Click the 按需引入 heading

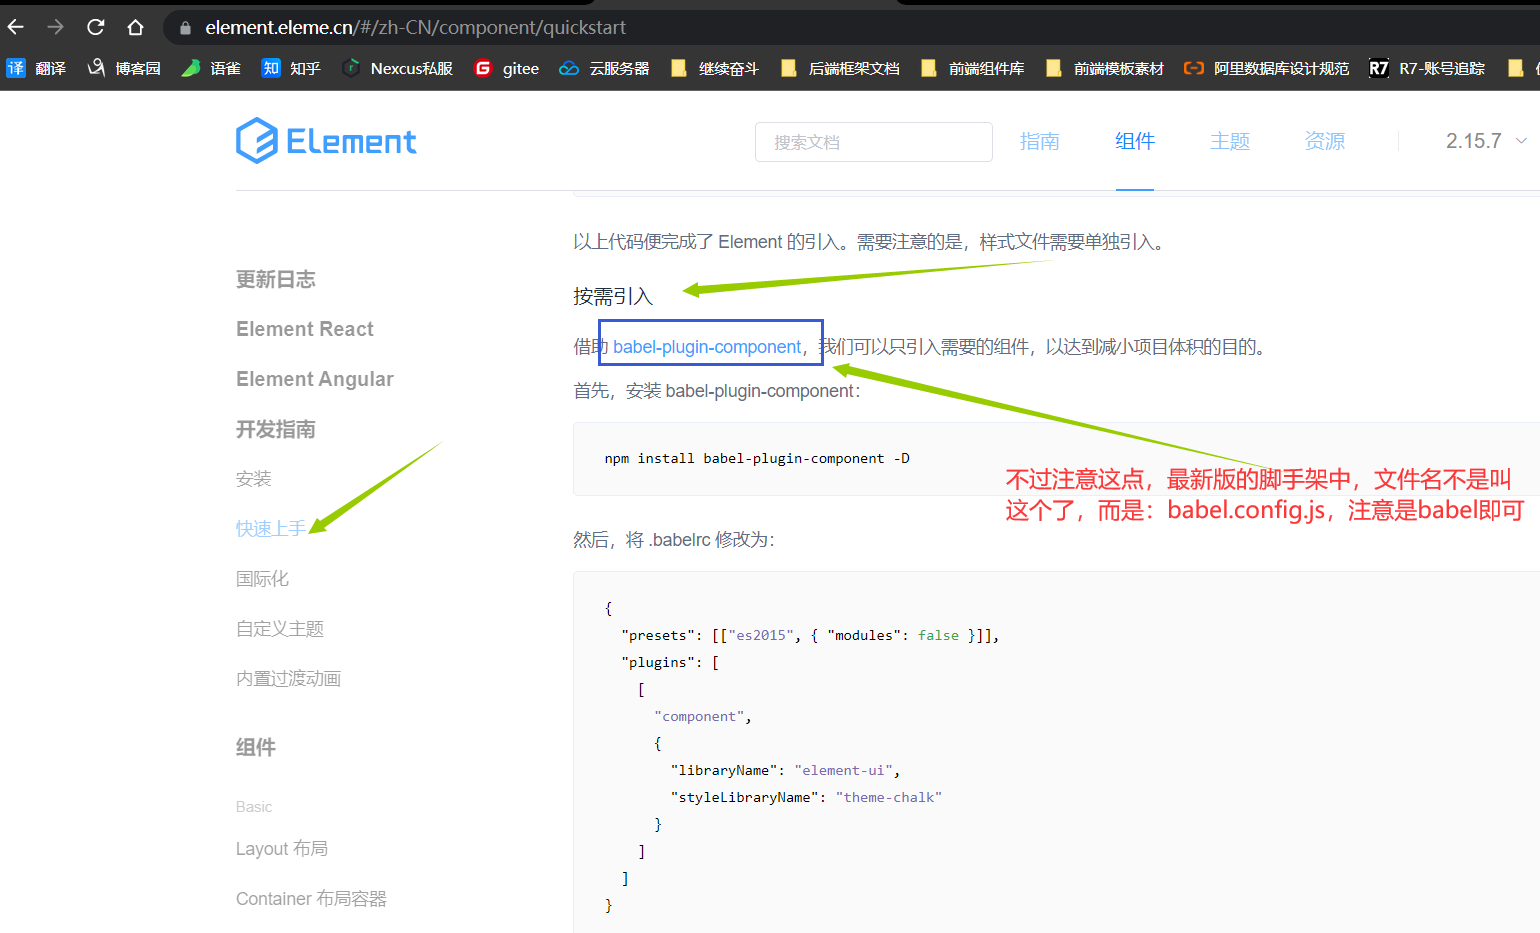click(x=613, y=297)
